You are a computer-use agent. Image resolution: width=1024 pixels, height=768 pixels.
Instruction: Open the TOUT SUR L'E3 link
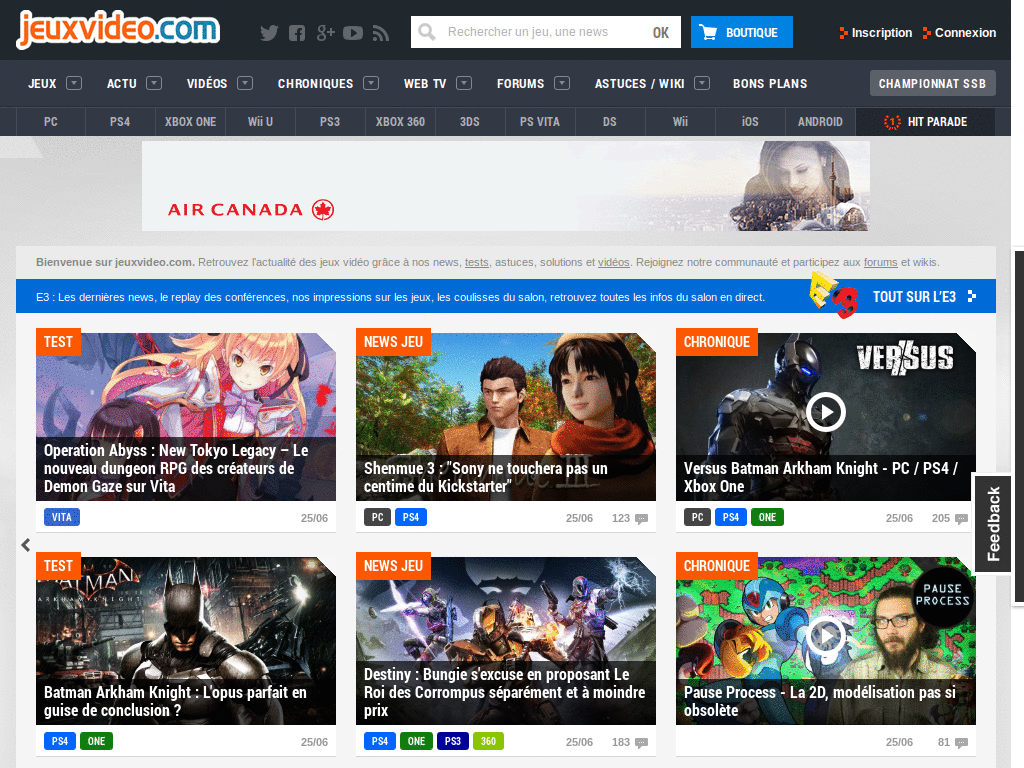pyautogui.click(x=924, y=296)
